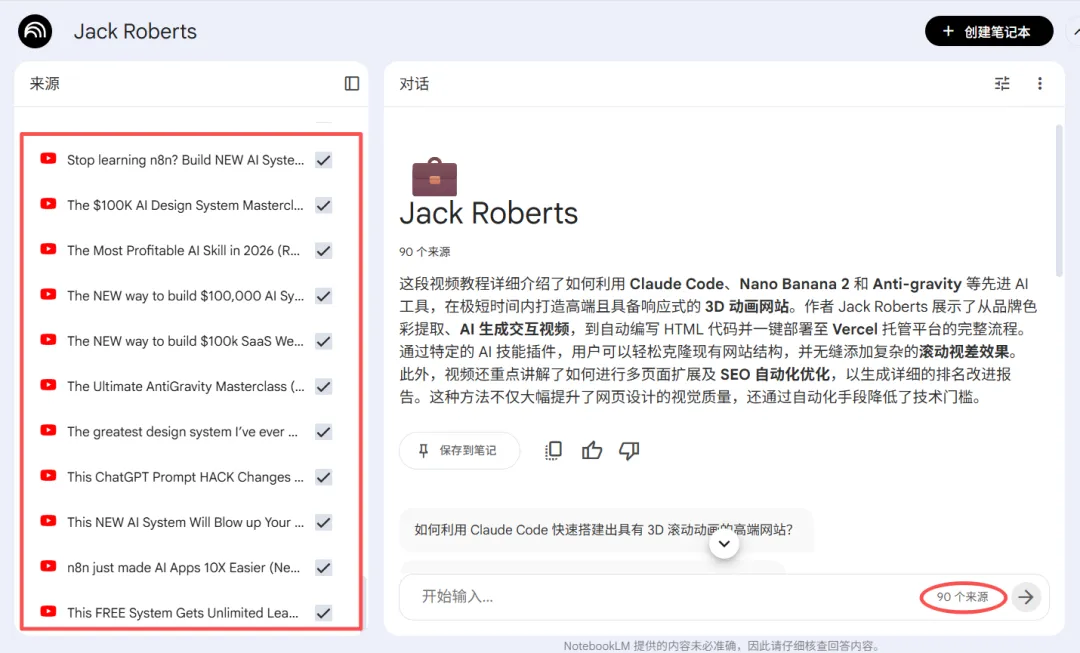Open source 'The Ultimate AntiGravity Masterclass'
1080x653 pixels.
[x=185, y=386]
